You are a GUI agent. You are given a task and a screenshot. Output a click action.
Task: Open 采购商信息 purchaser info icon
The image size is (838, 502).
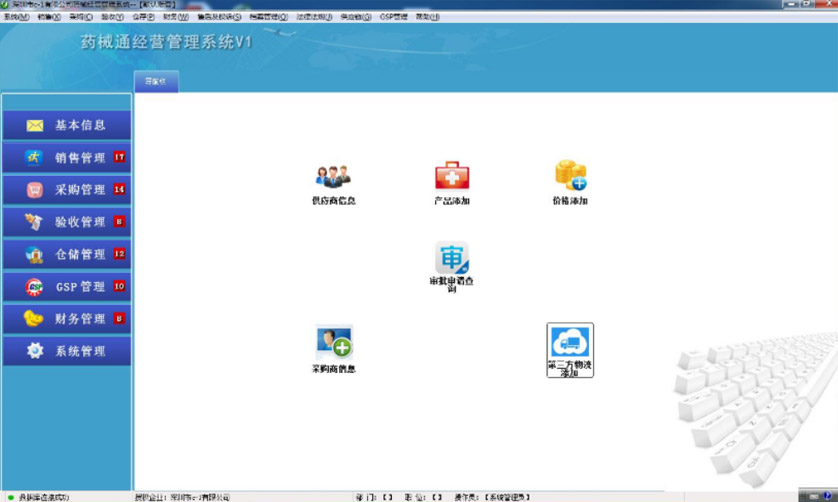tap(333, 342)
